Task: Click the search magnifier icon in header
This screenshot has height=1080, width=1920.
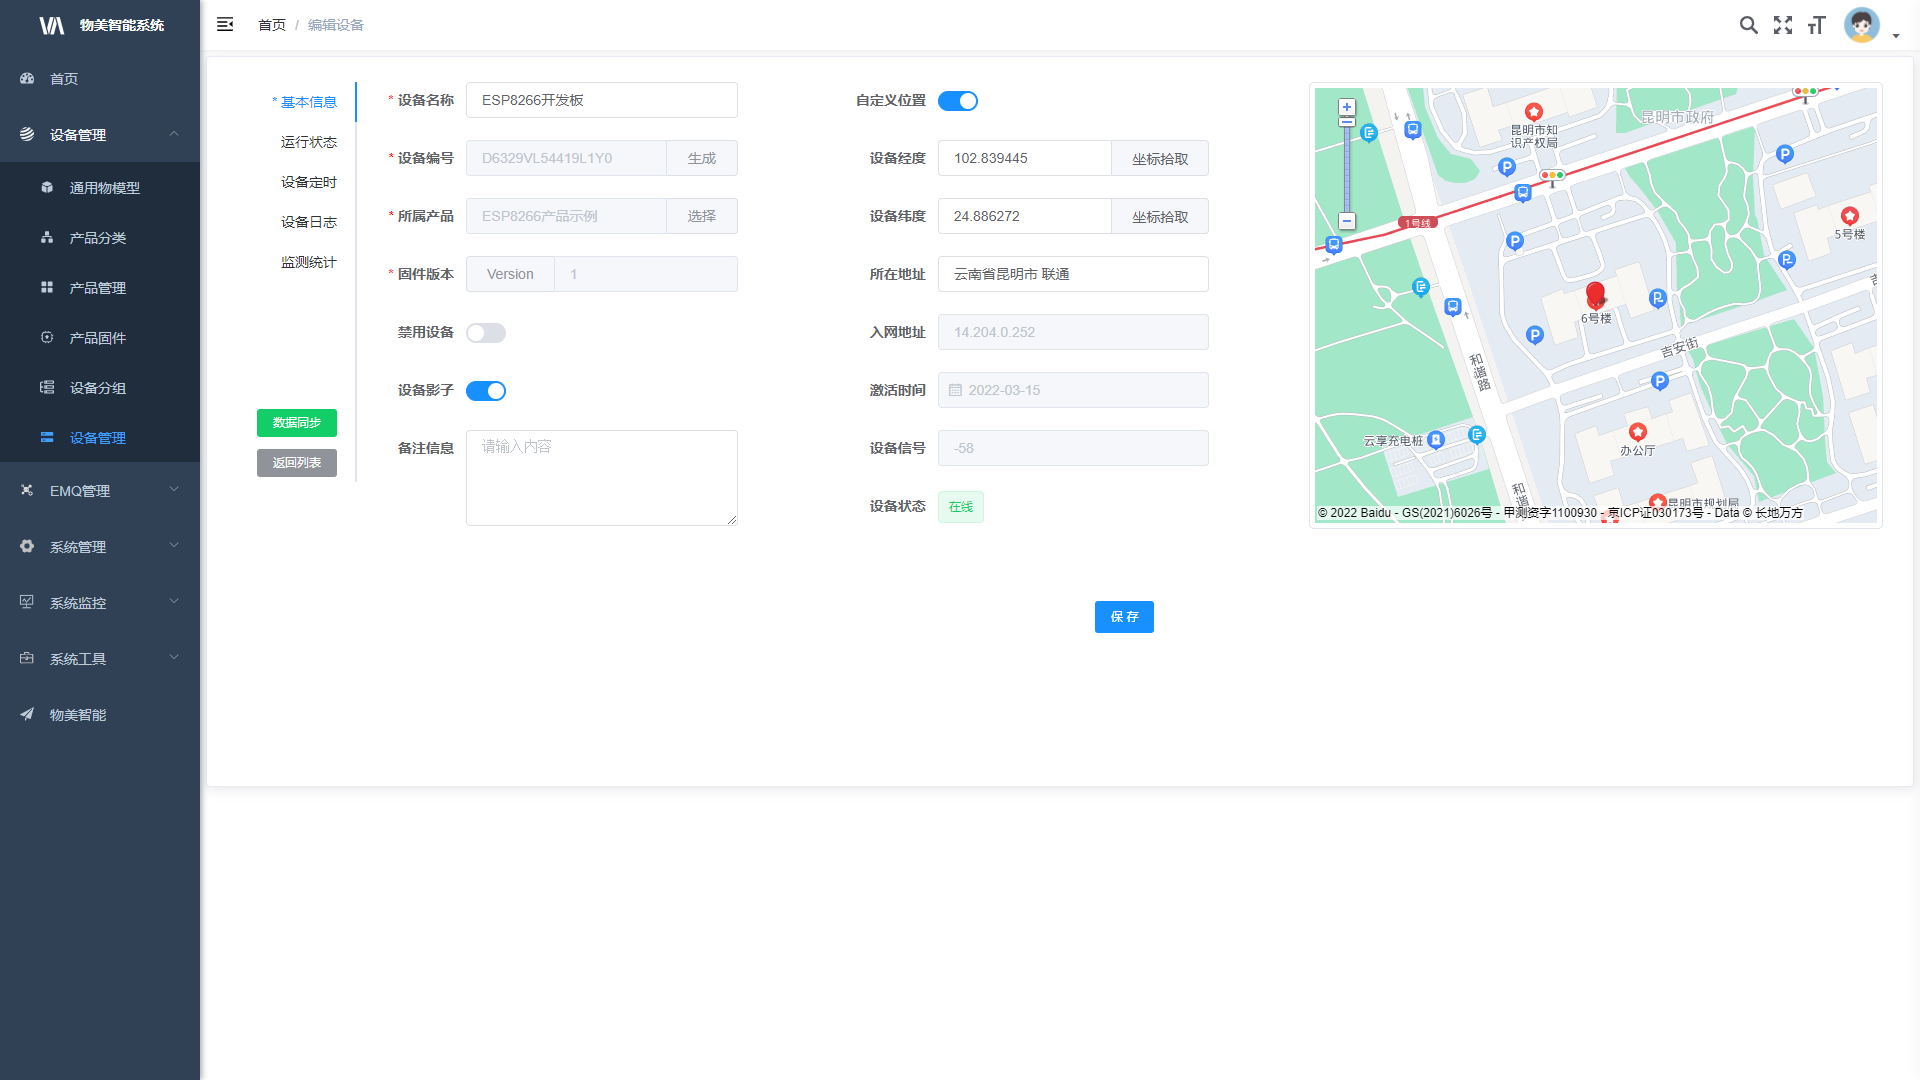Action: pos(1748,25)
